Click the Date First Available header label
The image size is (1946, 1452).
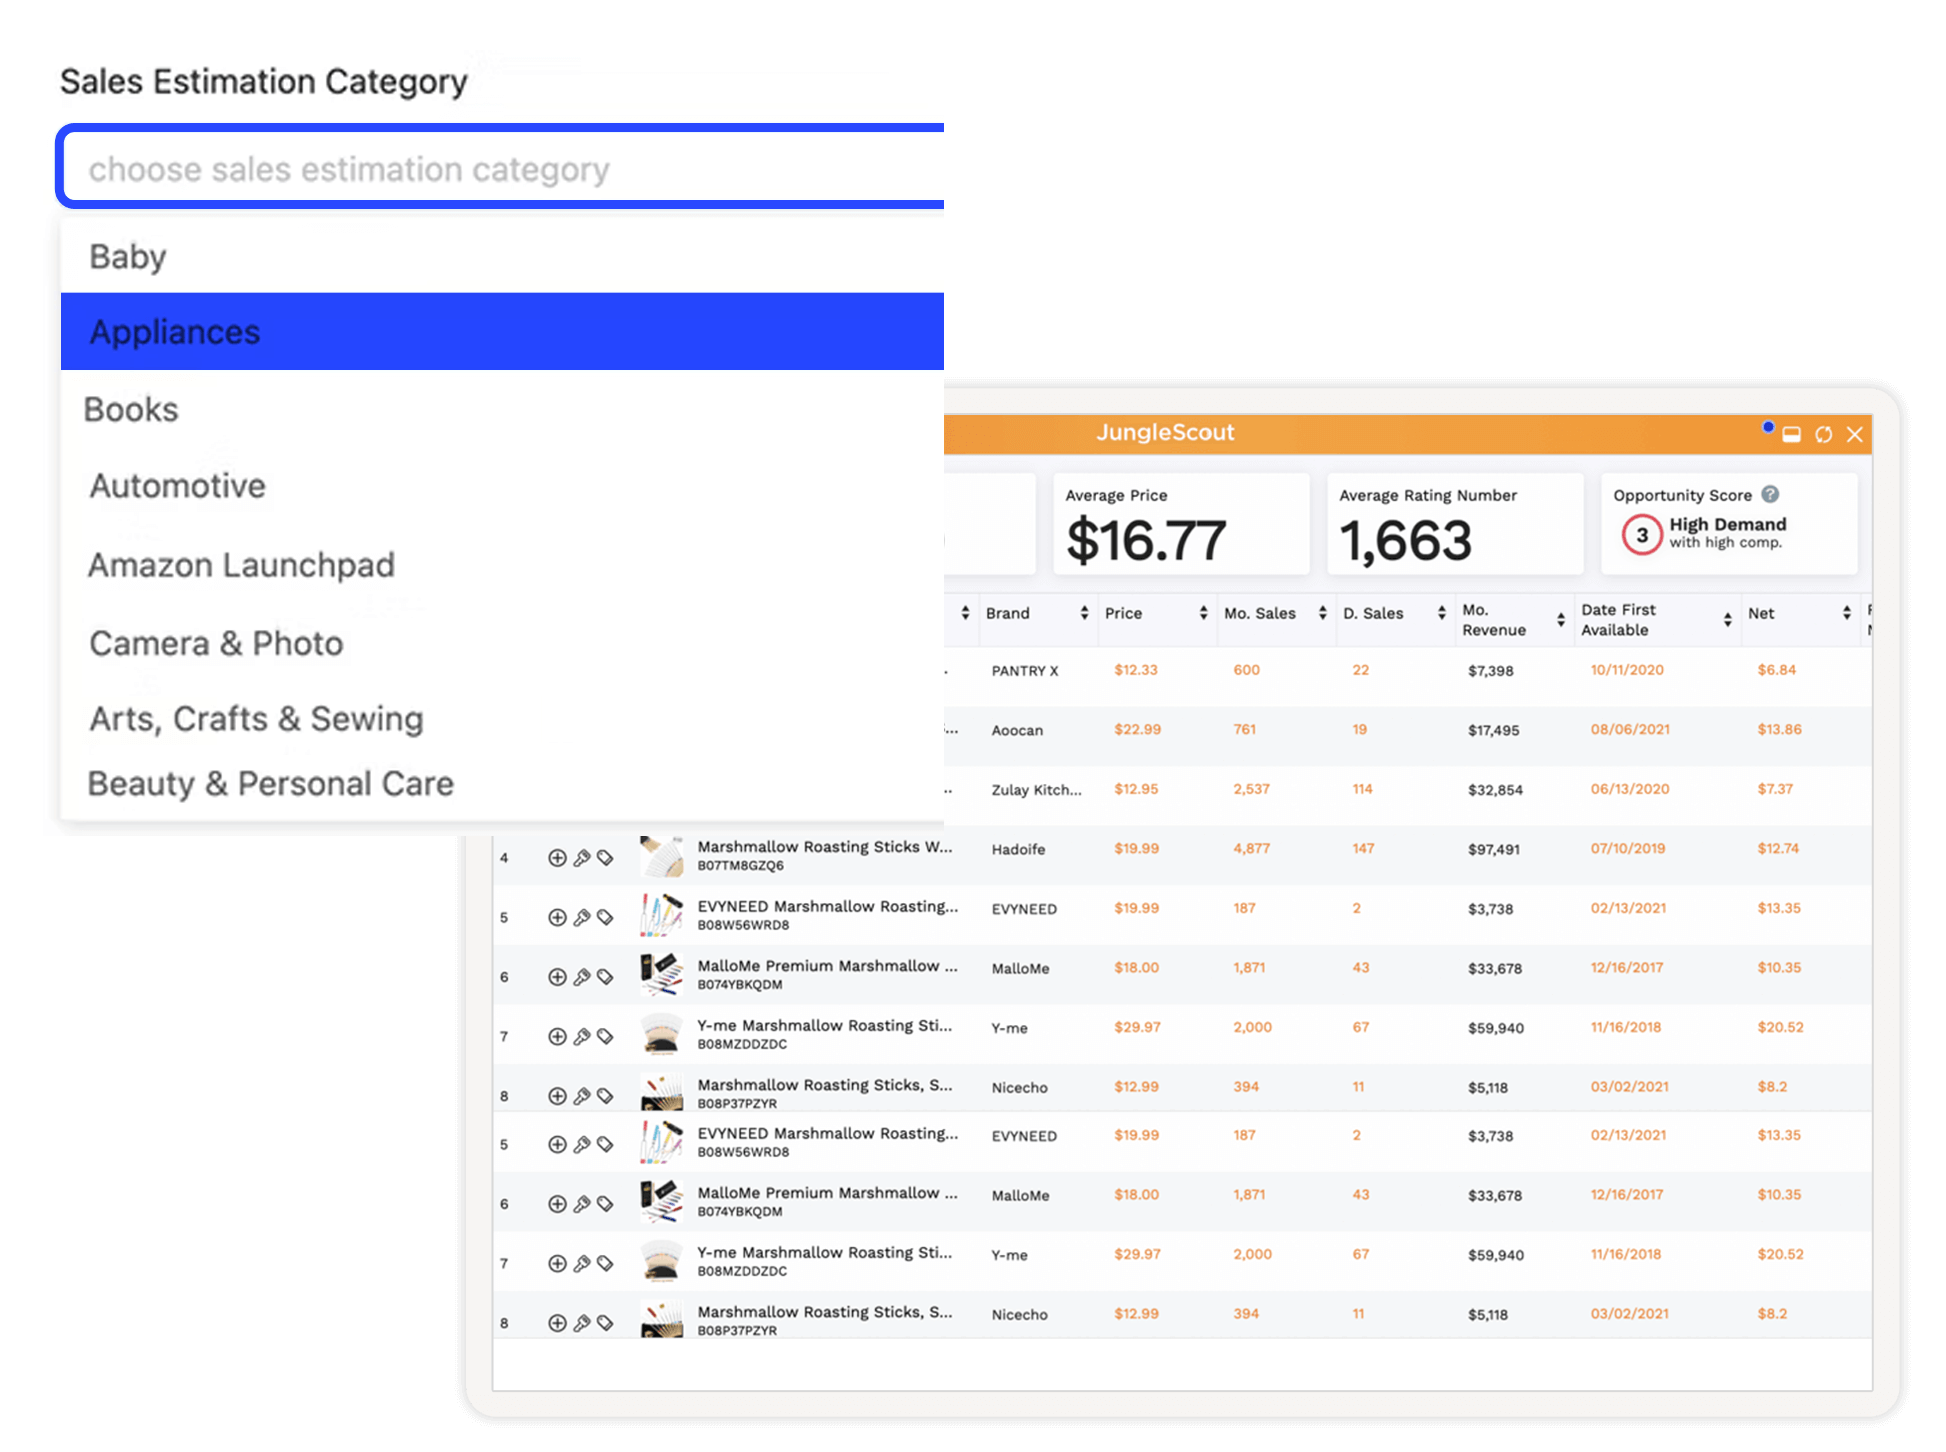click(x=1618, y=620)
